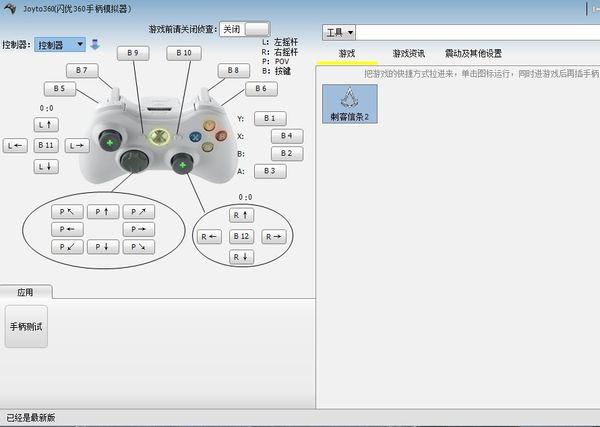Screen dimensions: 600x427
Task: Click the B 7 trigger mapping button
Action: click(82, 70)
